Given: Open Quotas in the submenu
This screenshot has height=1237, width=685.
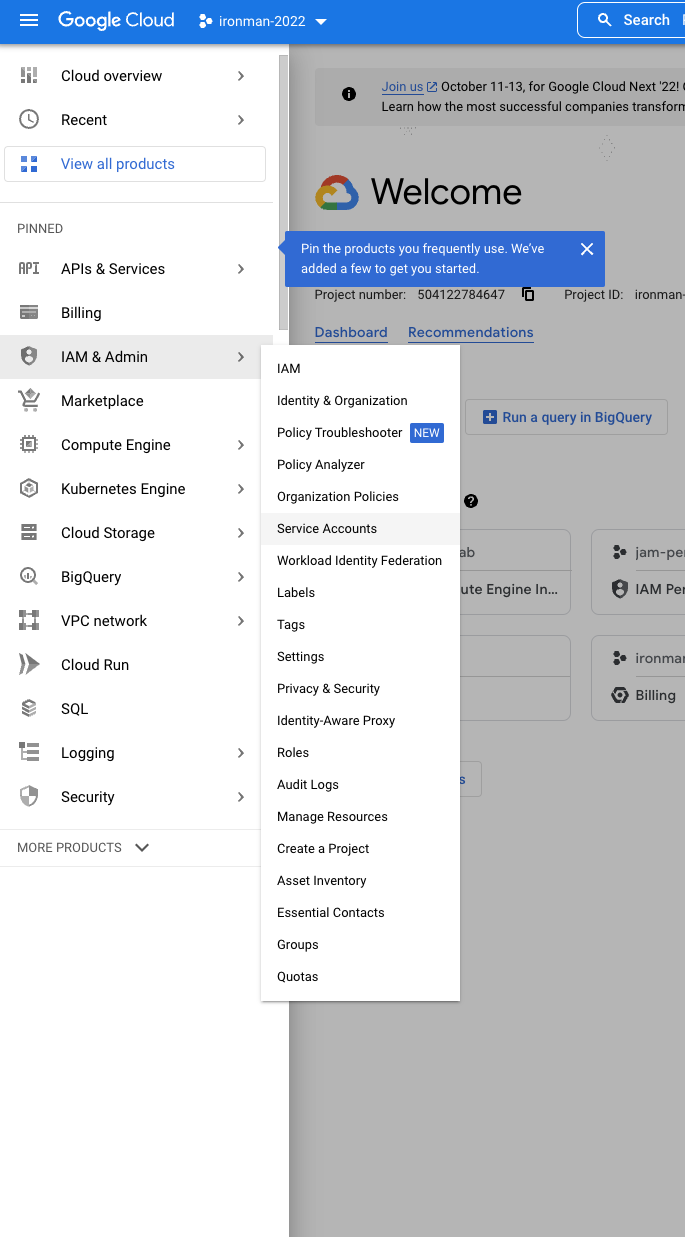Looking at the screenshot, I should click(360, 977).
